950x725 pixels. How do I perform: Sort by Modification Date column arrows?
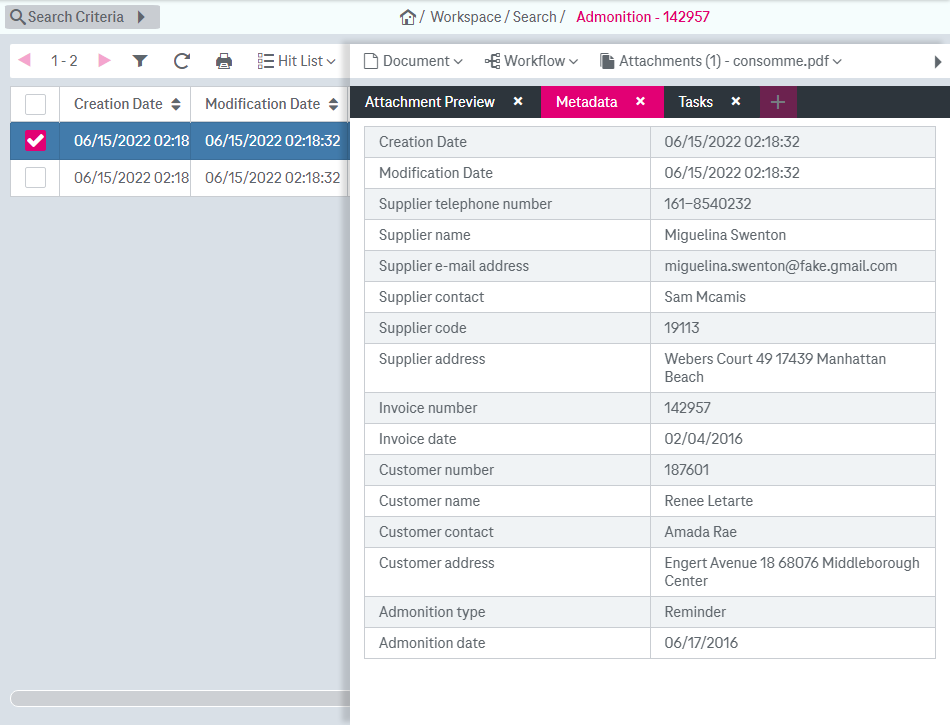pos(333,104)
